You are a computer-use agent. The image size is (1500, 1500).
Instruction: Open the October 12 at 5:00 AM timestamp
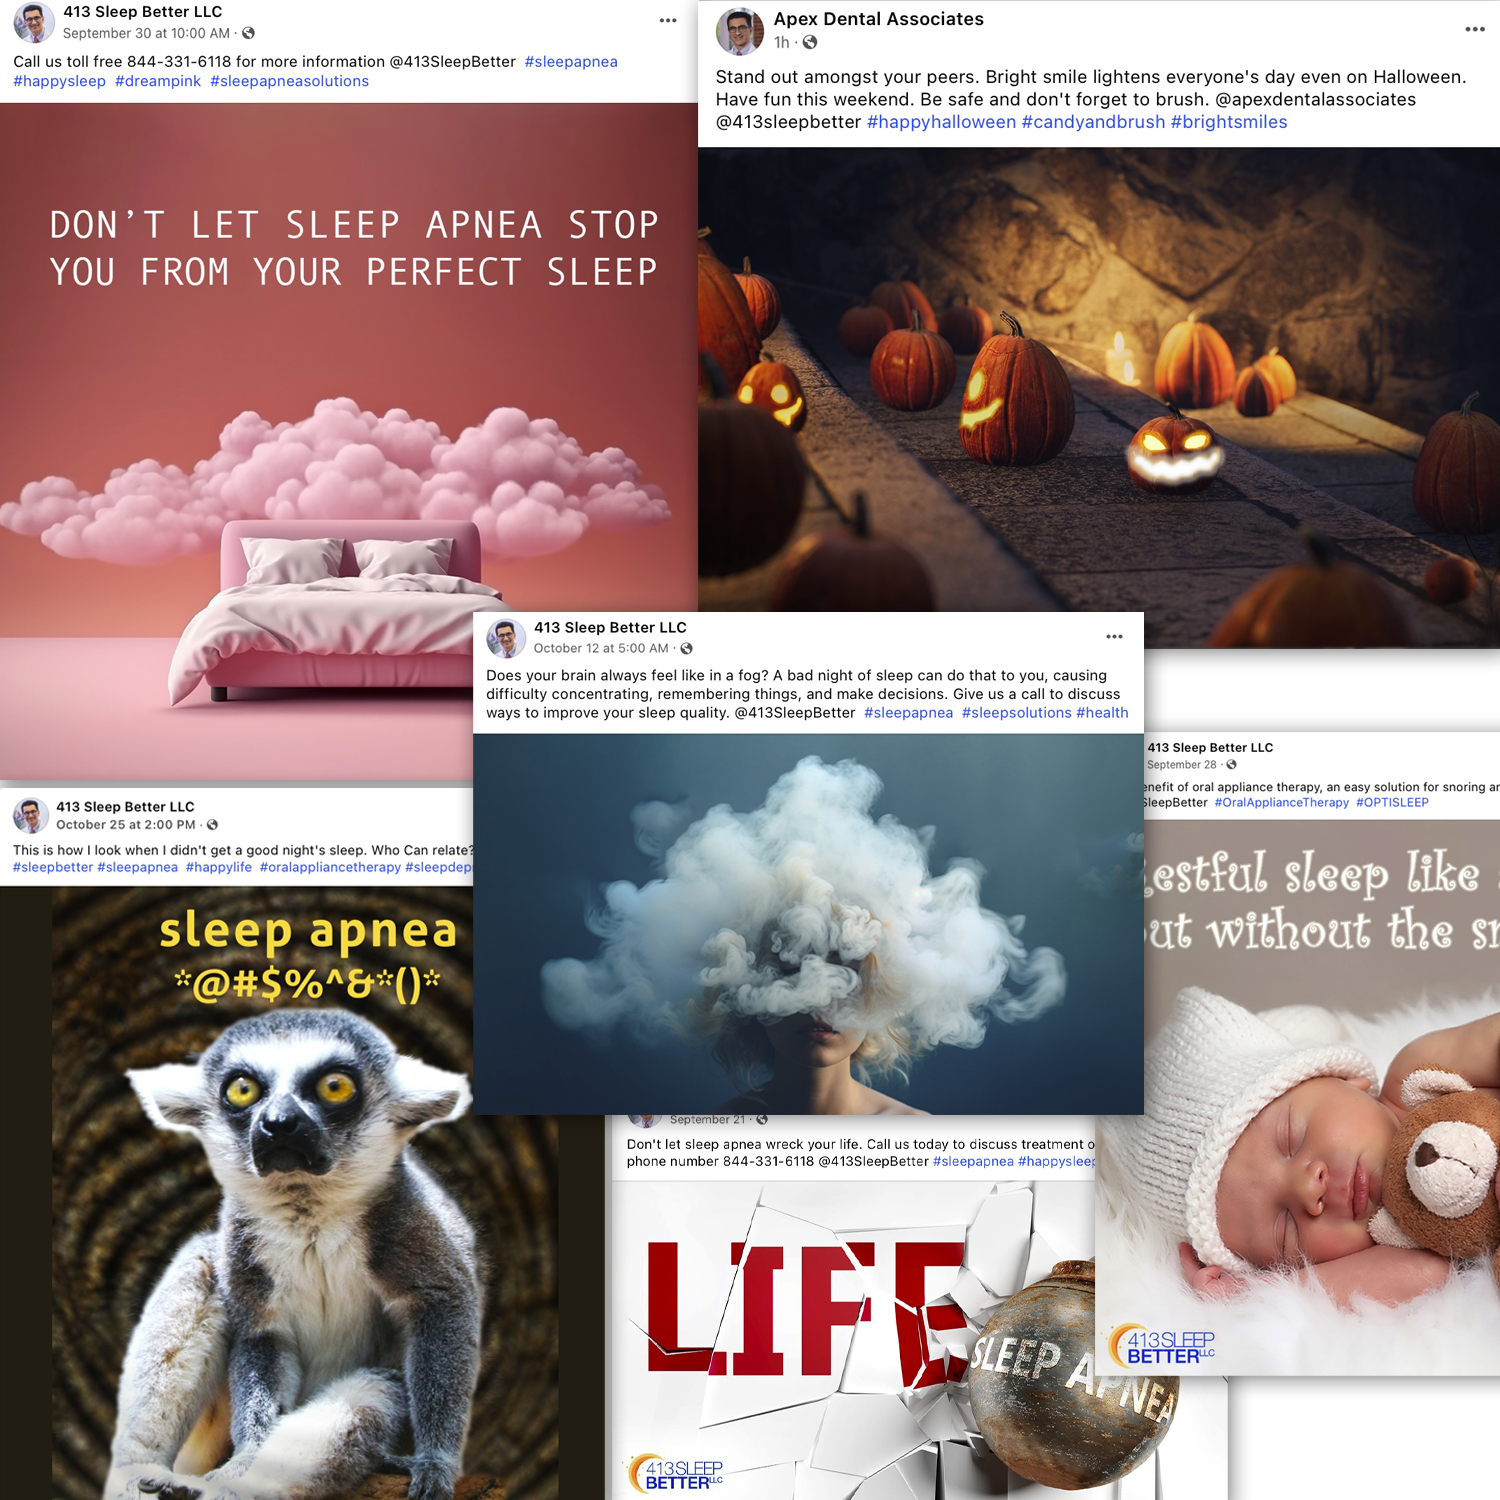point(601,648)
